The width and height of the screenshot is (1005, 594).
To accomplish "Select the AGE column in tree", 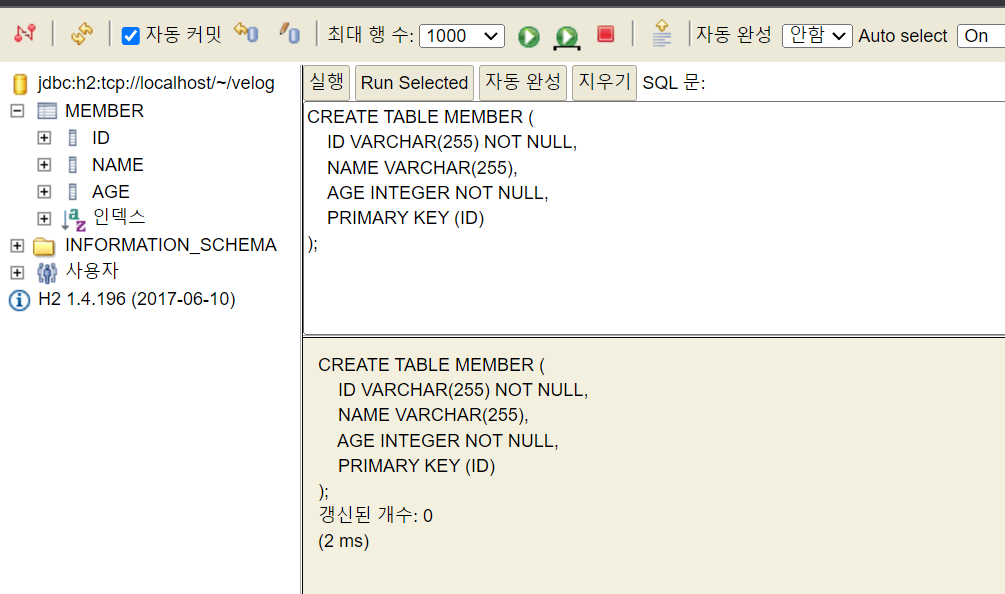I will [111, 192].
